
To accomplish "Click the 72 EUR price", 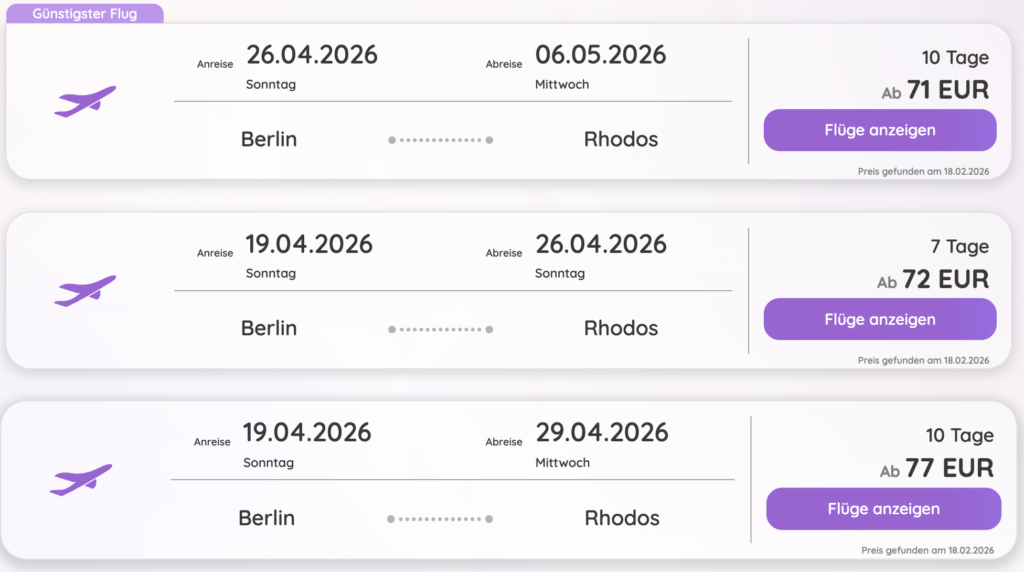I will point(945,280).
